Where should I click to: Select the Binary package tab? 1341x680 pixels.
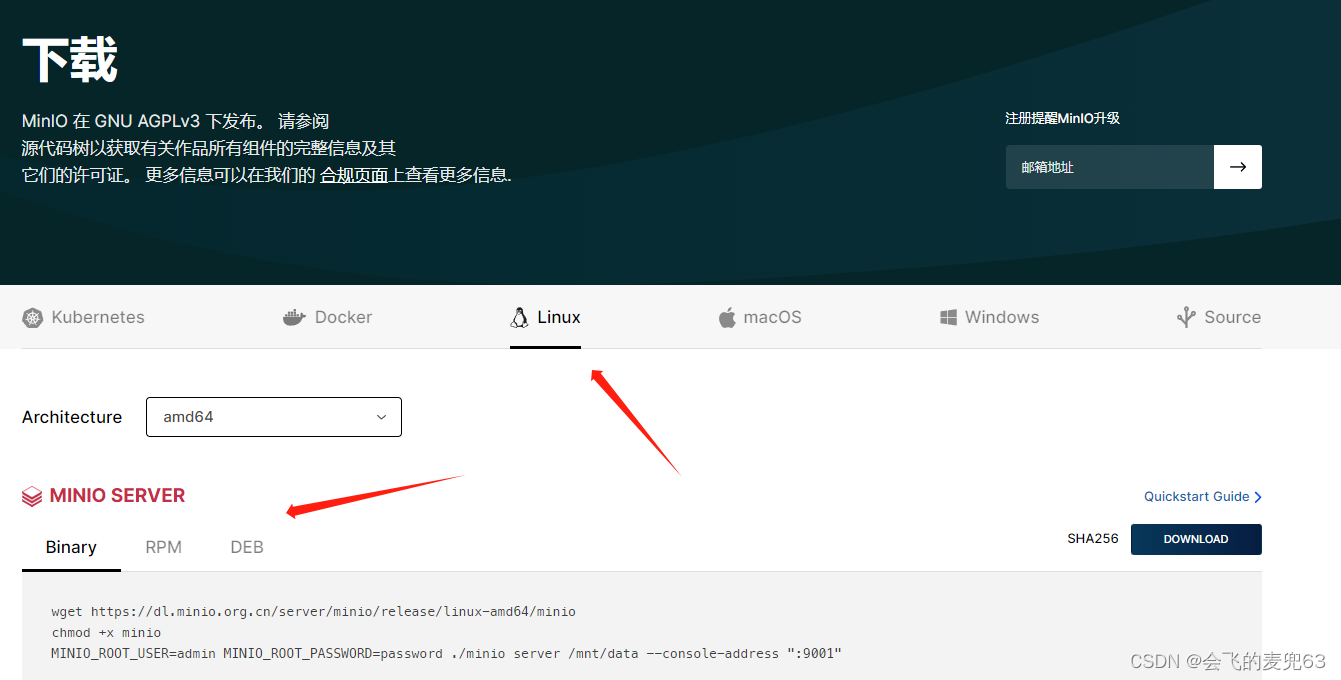tap(71, 548)
